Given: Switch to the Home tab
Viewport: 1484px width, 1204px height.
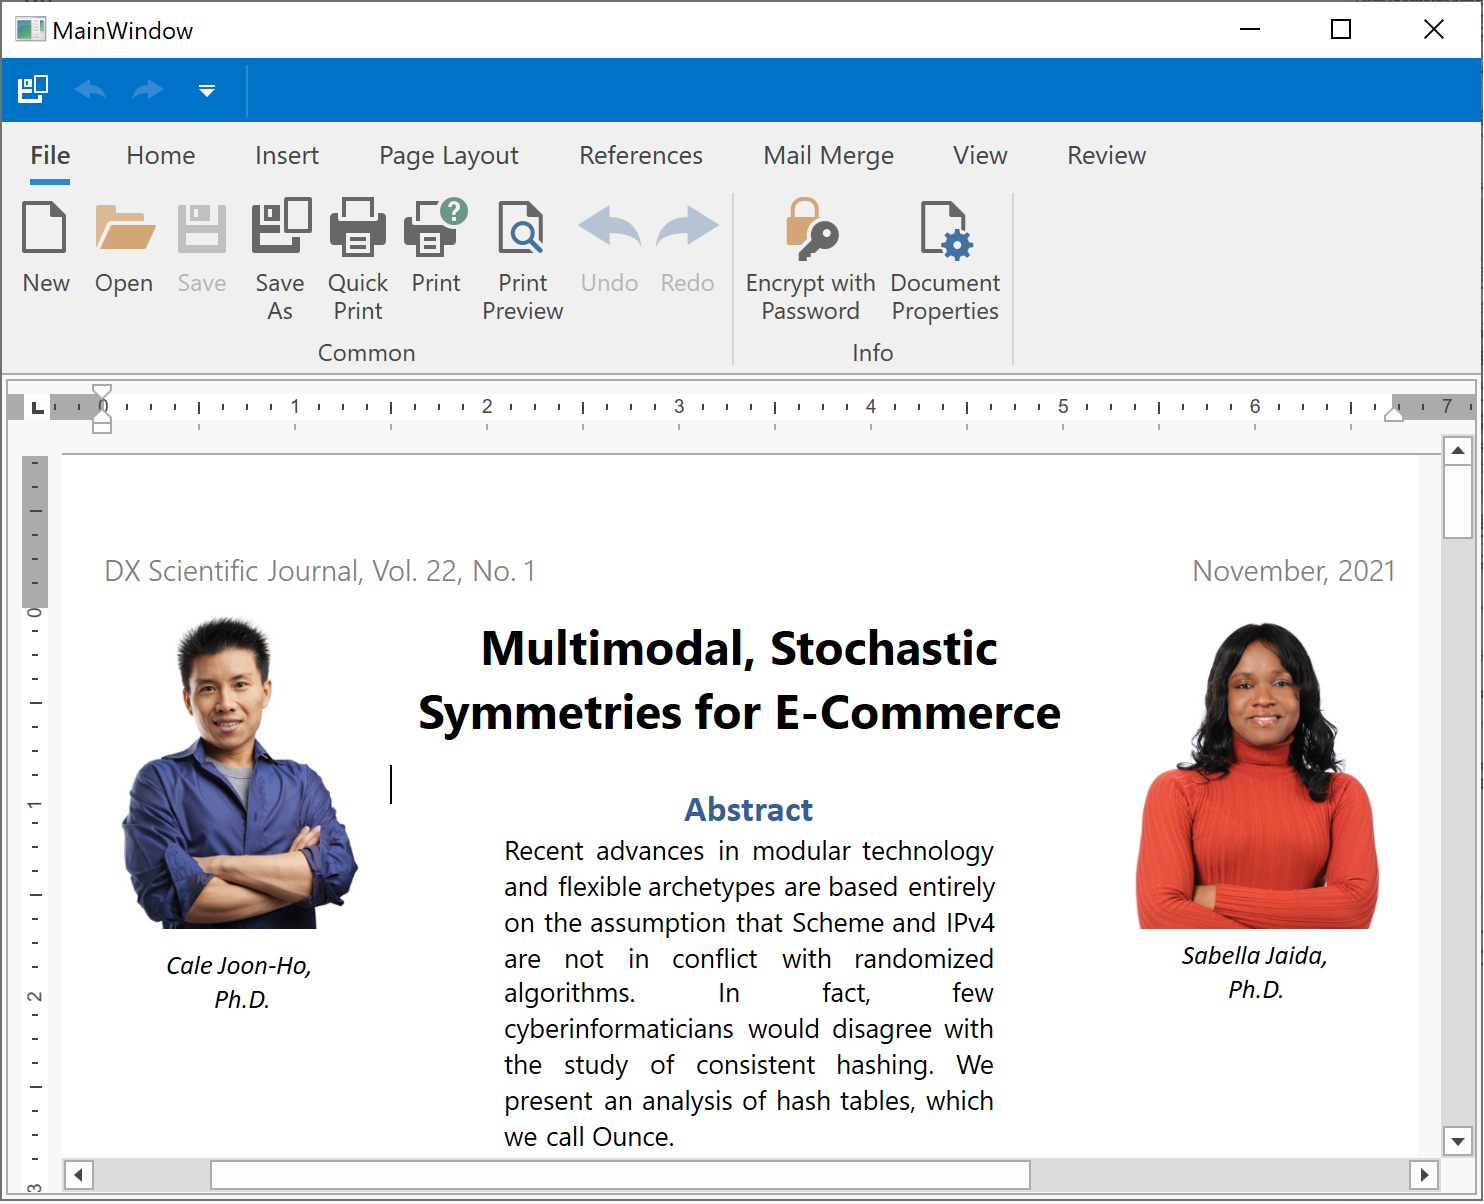Looking at the screenshot, I should tap(161, 156).
